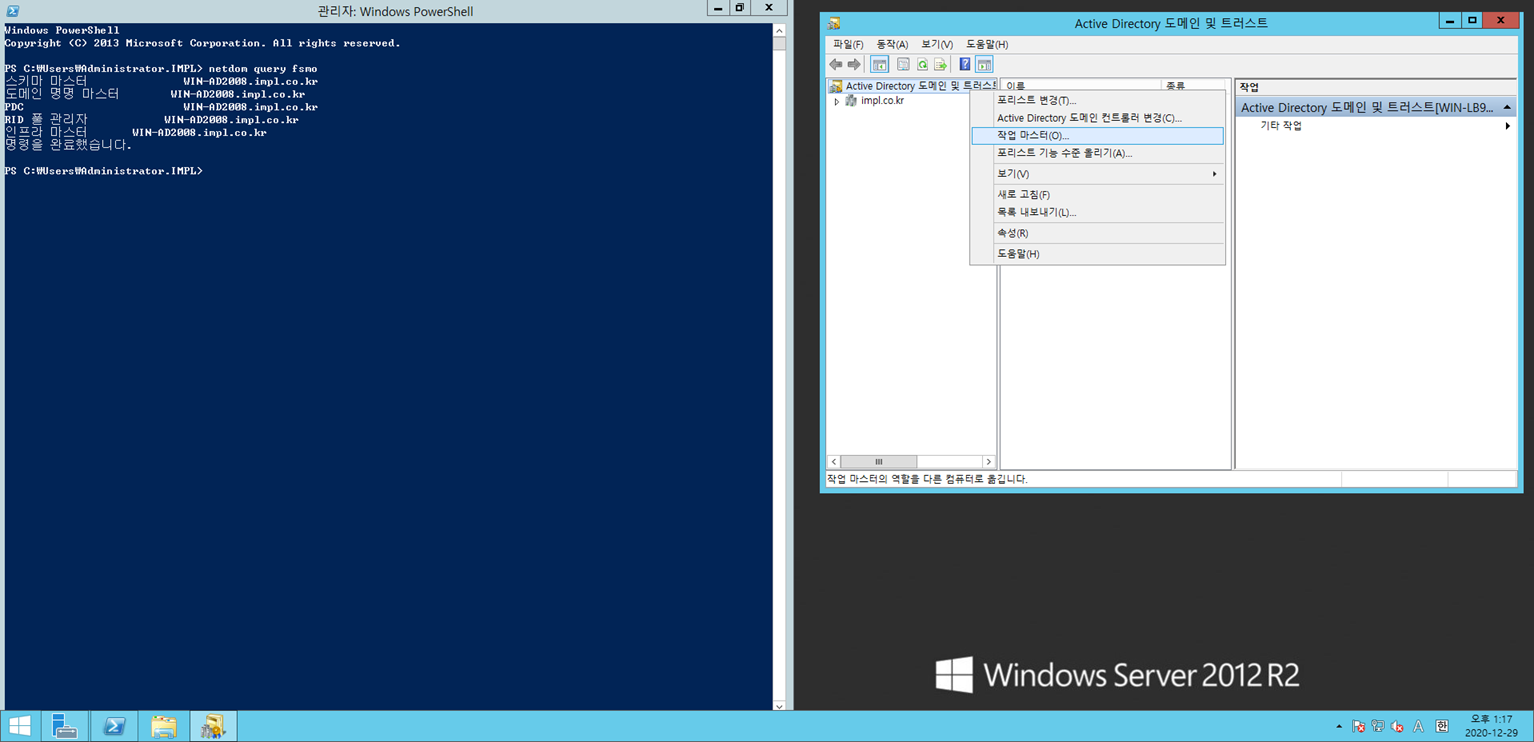This screenshot has height=742, width=1534.
Task: Click the MMC console icon in the title bar
Action: pyautogui.click(x=834, y=23)
